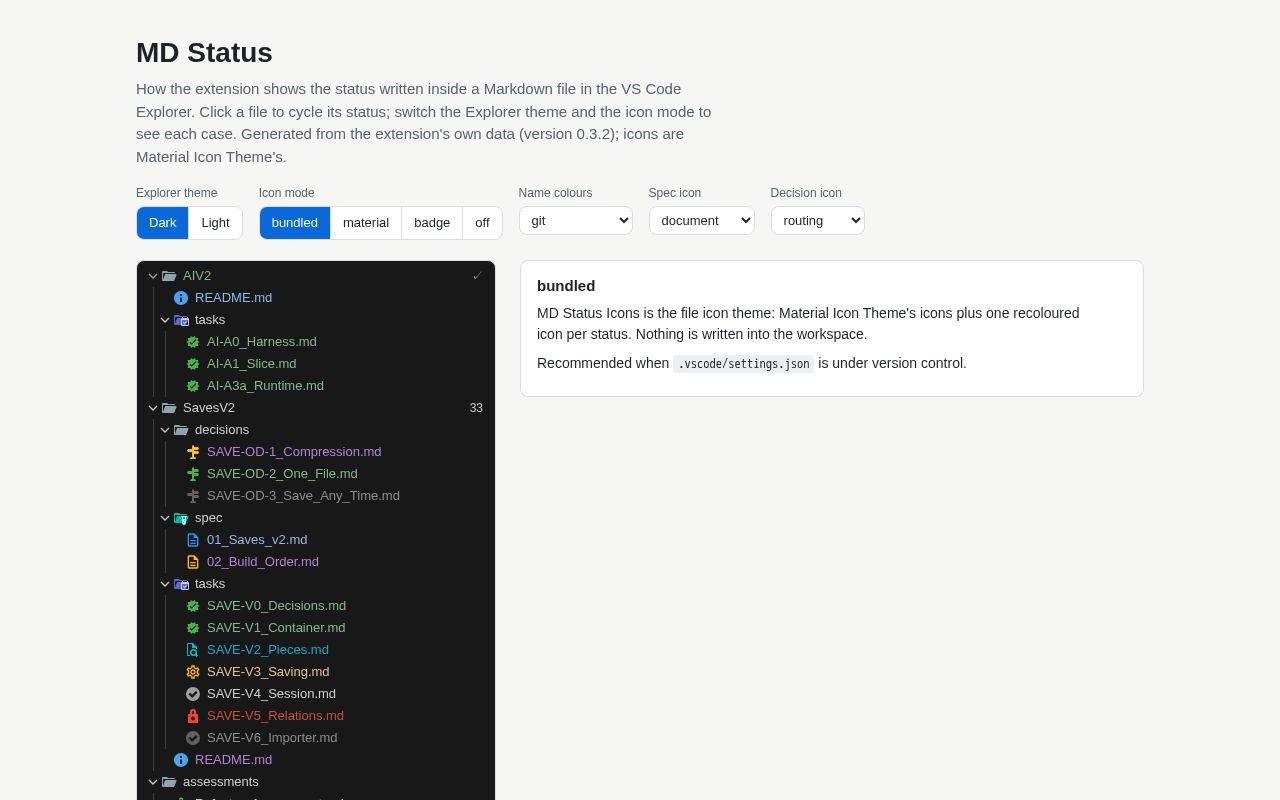Screen dimensions: 1280x800
Task: Click the yellow gear icon of SAVE-V3_Saving.md
Action: coord(193,672)
